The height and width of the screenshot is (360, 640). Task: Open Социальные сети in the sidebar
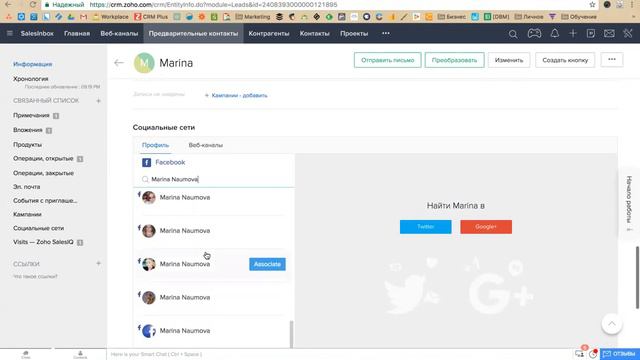[x=38, y=228]
